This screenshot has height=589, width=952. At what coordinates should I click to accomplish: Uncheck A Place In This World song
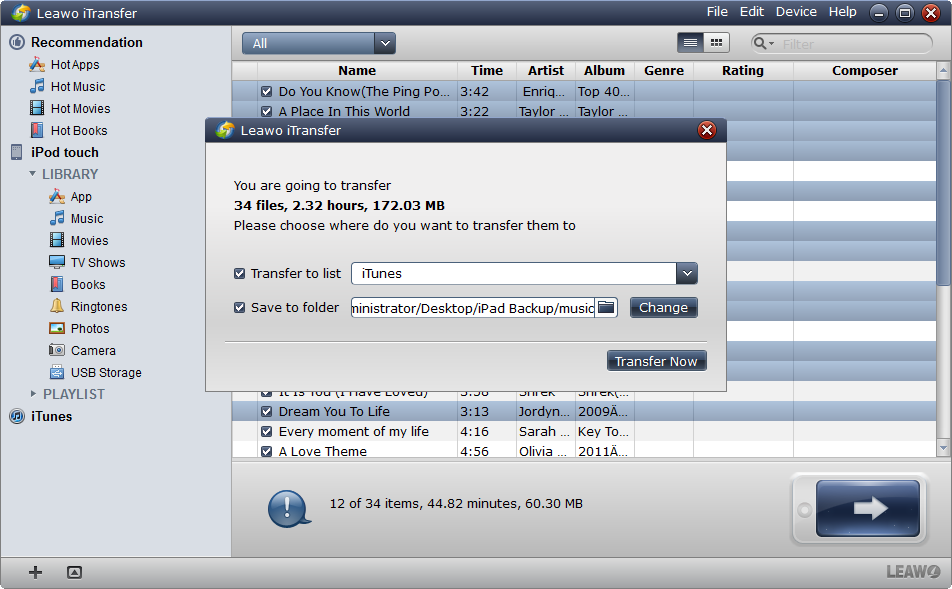point(266,112)
